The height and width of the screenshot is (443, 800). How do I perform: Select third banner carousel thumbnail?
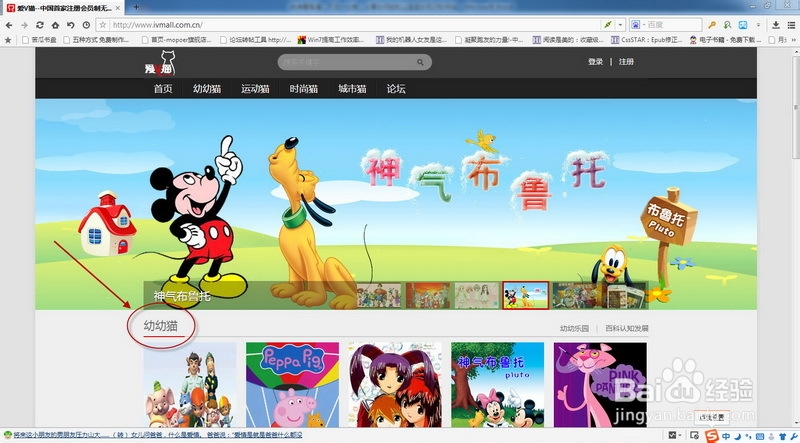[477, 296]
